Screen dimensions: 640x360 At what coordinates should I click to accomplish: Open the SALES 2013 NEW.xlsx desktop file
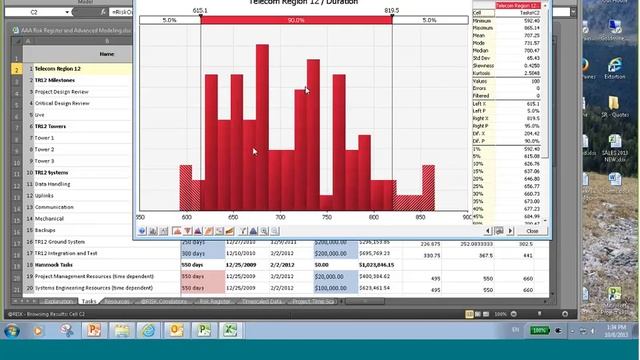(x=615, y=149)
